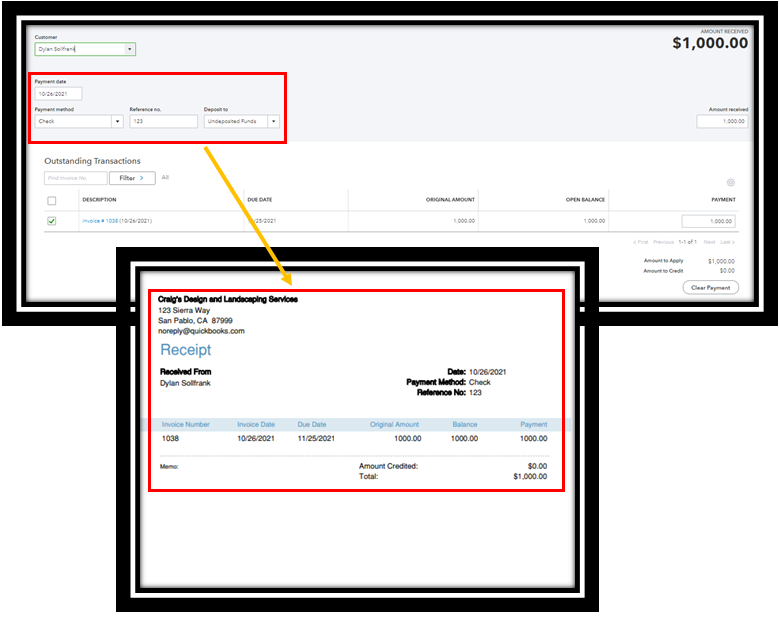779x621 pixels.
Task: Expand the Customer dropdown arrow
Action: click(130, 49)
